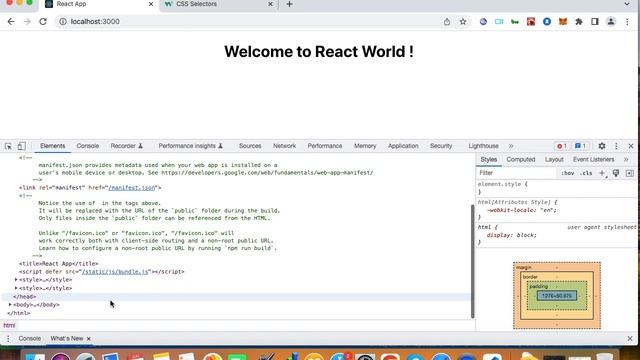Follow the /static/js/bundle.js link
Image resolution: width=640 pixels, height=360 pixels.
click(x=115, y=271)
